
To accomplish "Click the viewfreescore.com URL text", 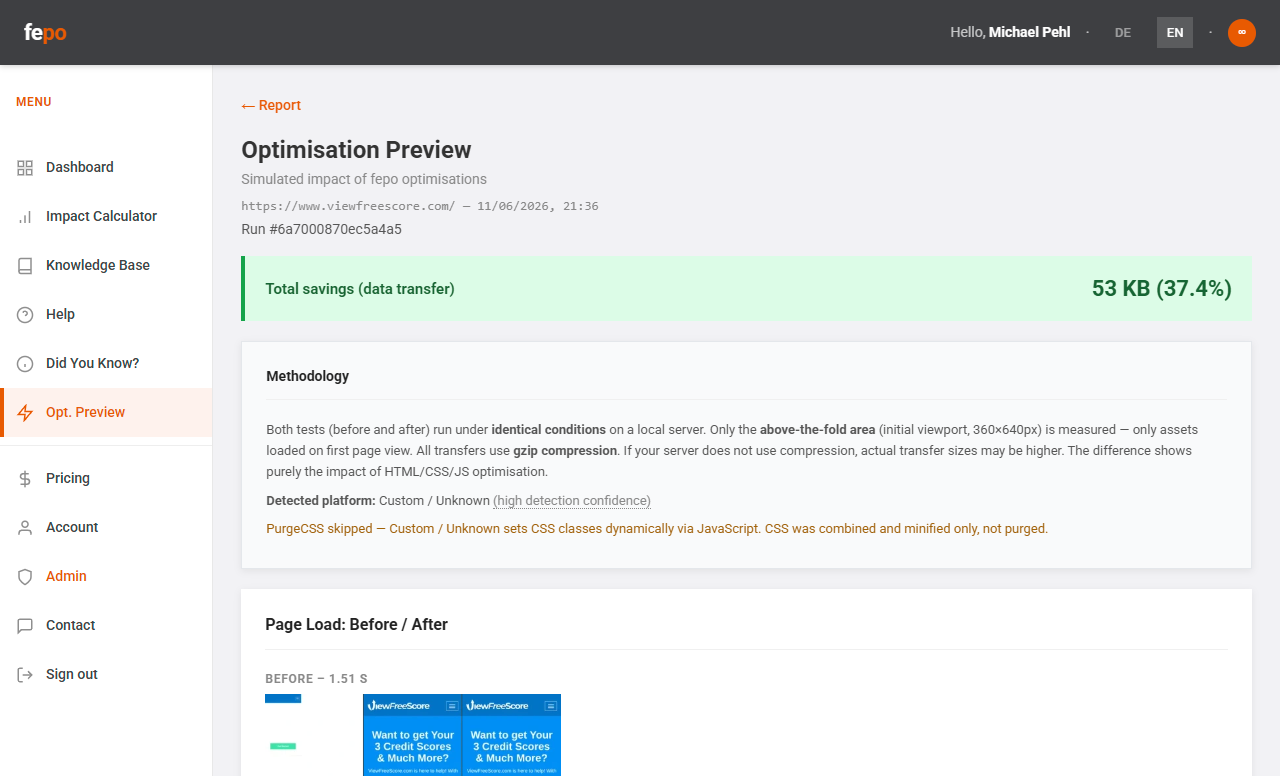I will pyautogui.click(x=348, y=206).
